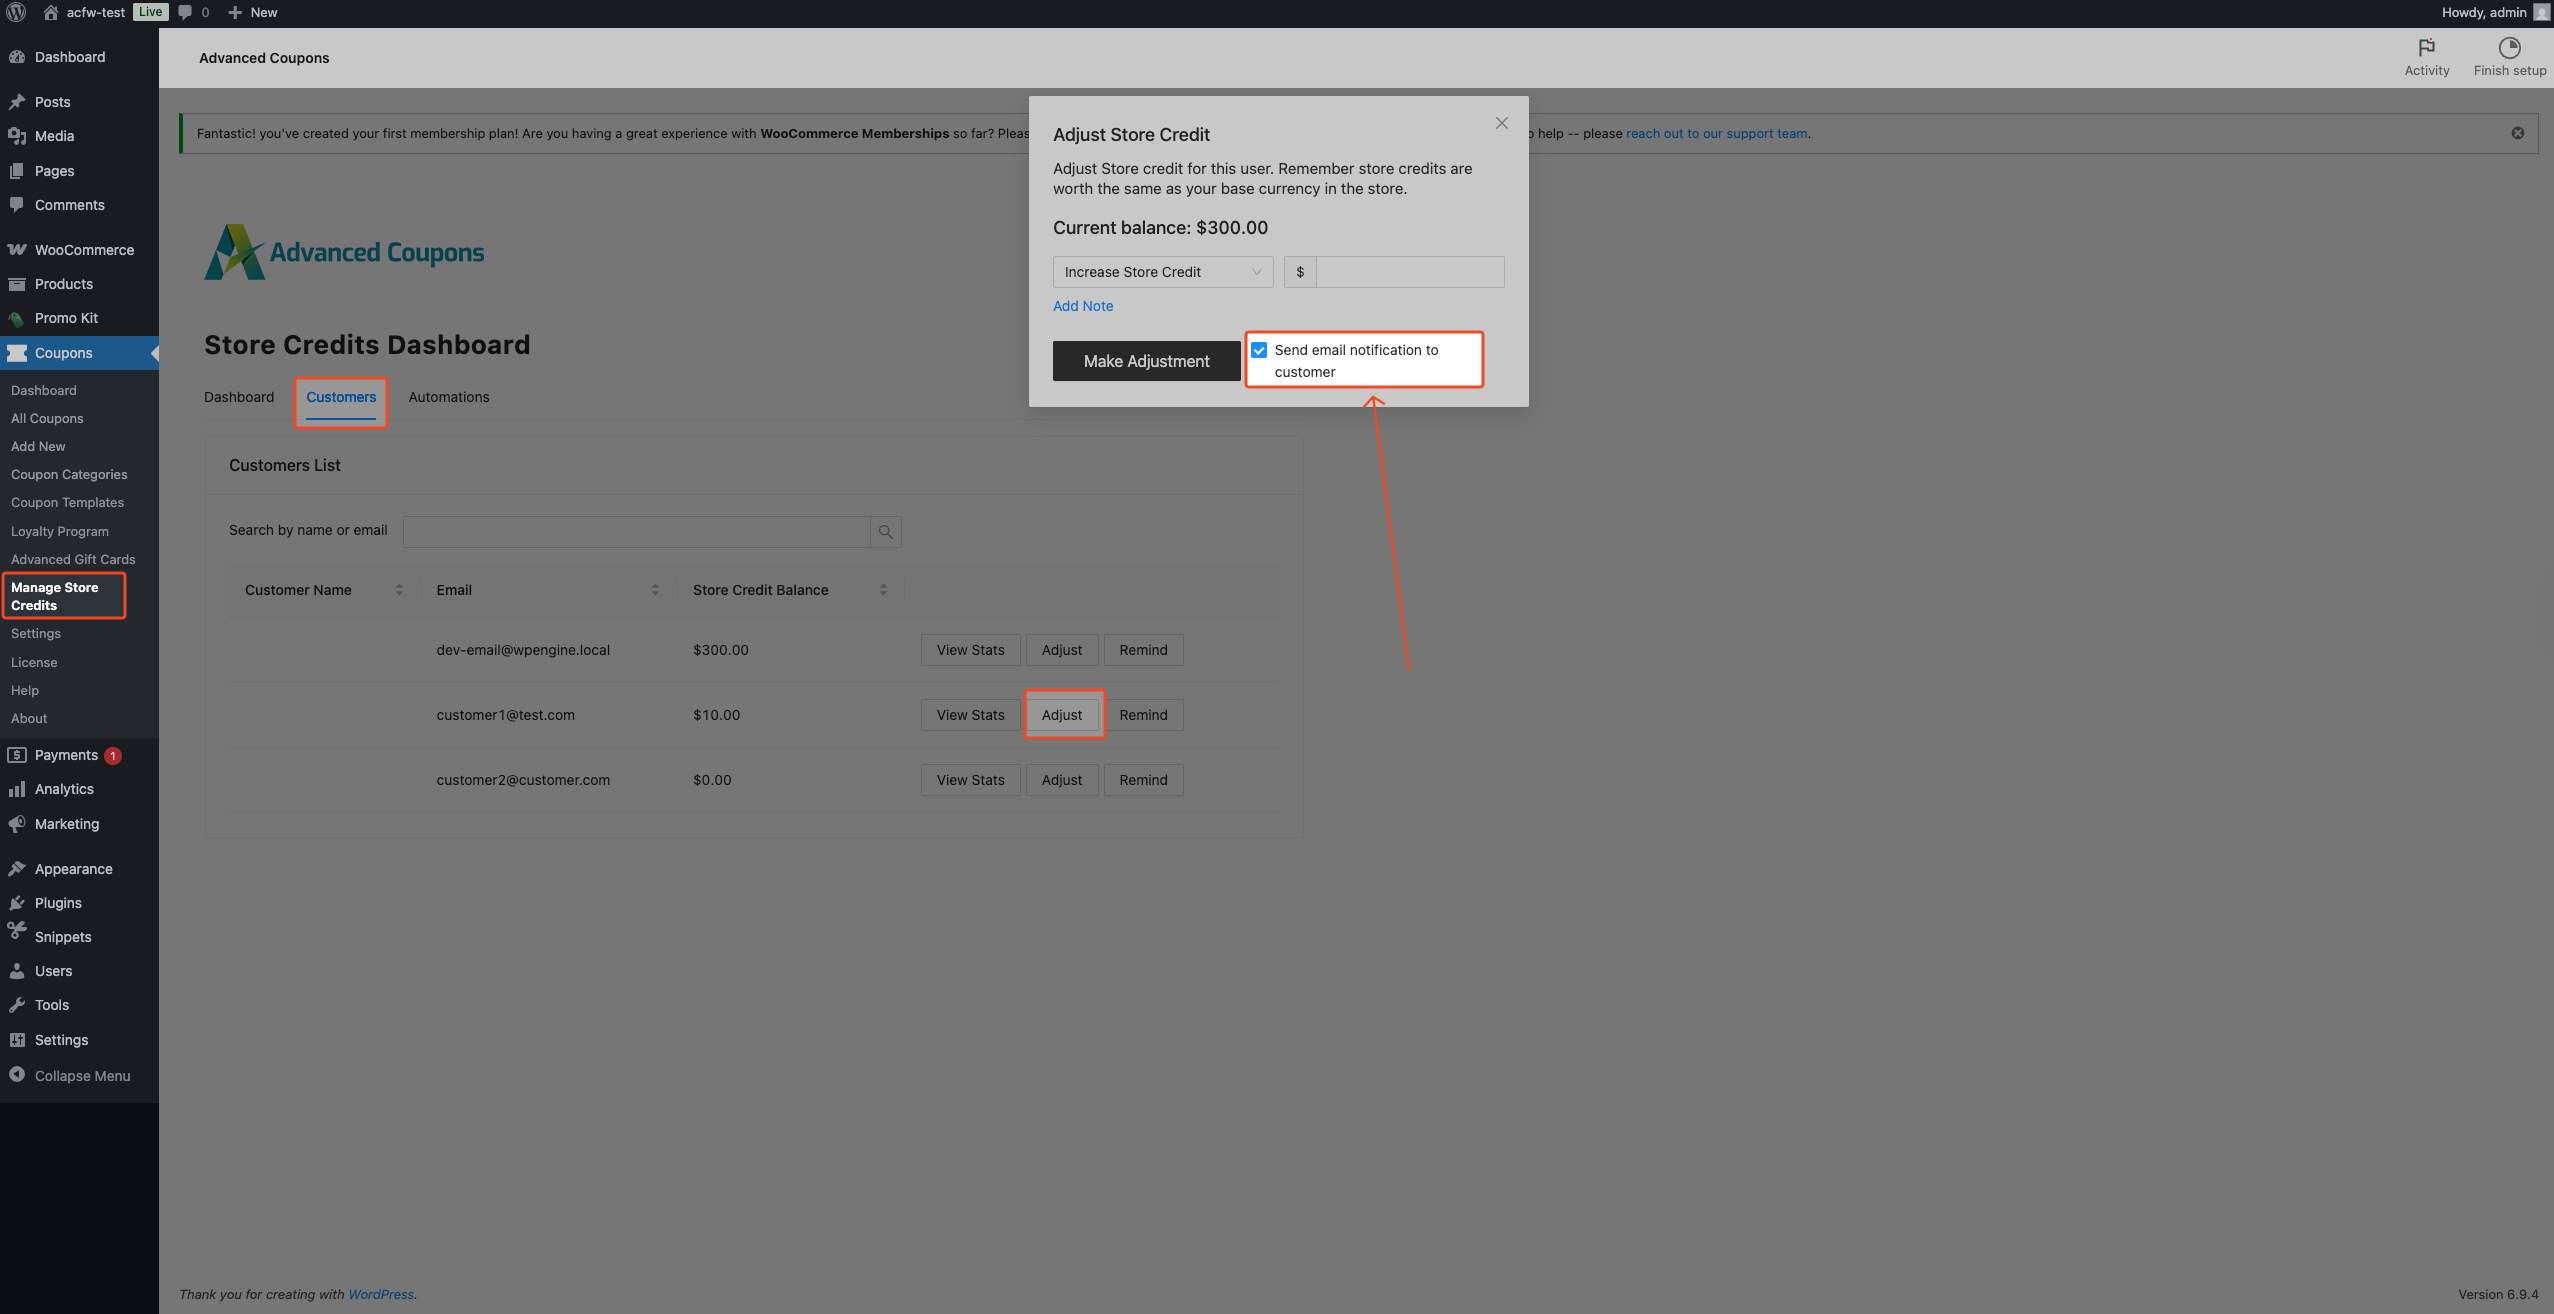Click the store credit amount field
The height and width of the screenshot is (1314, 2554).
[x=1409, y=272]
